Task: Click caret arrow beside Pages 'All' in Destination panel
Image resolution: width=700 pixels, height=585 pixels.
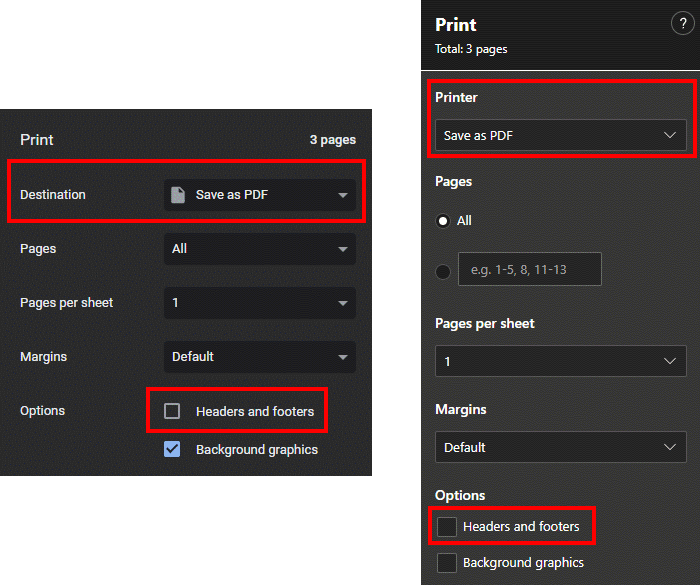Action: 343,249
